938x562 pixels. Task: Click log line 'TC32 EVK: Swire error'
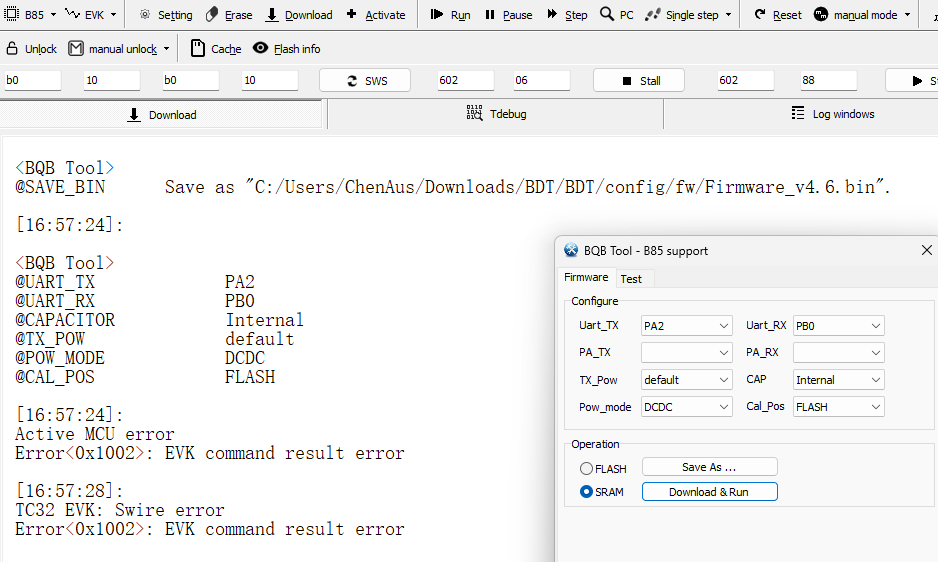point(120,510)
